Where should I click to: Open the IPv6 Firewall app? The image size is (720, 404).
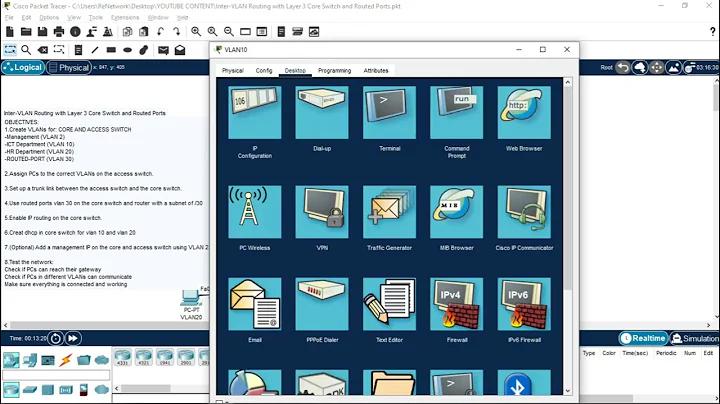524,304
